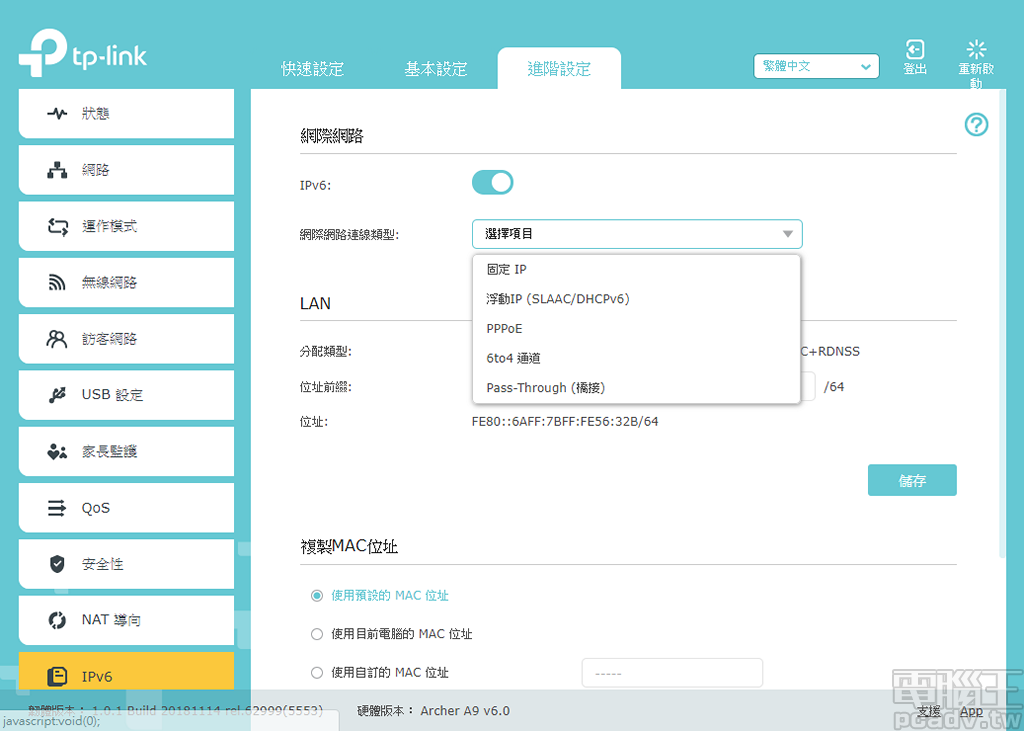Open the help question mark icon
This screenshot has width=1024, height=731.
click(976, 125)
